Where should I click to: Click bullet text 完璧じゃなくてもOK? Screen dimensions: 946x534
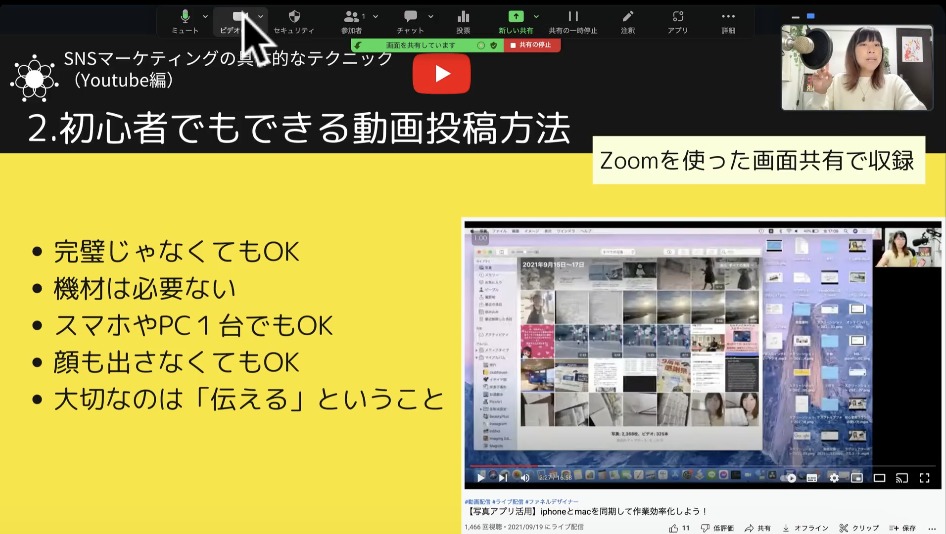click(x=176, y=252)
